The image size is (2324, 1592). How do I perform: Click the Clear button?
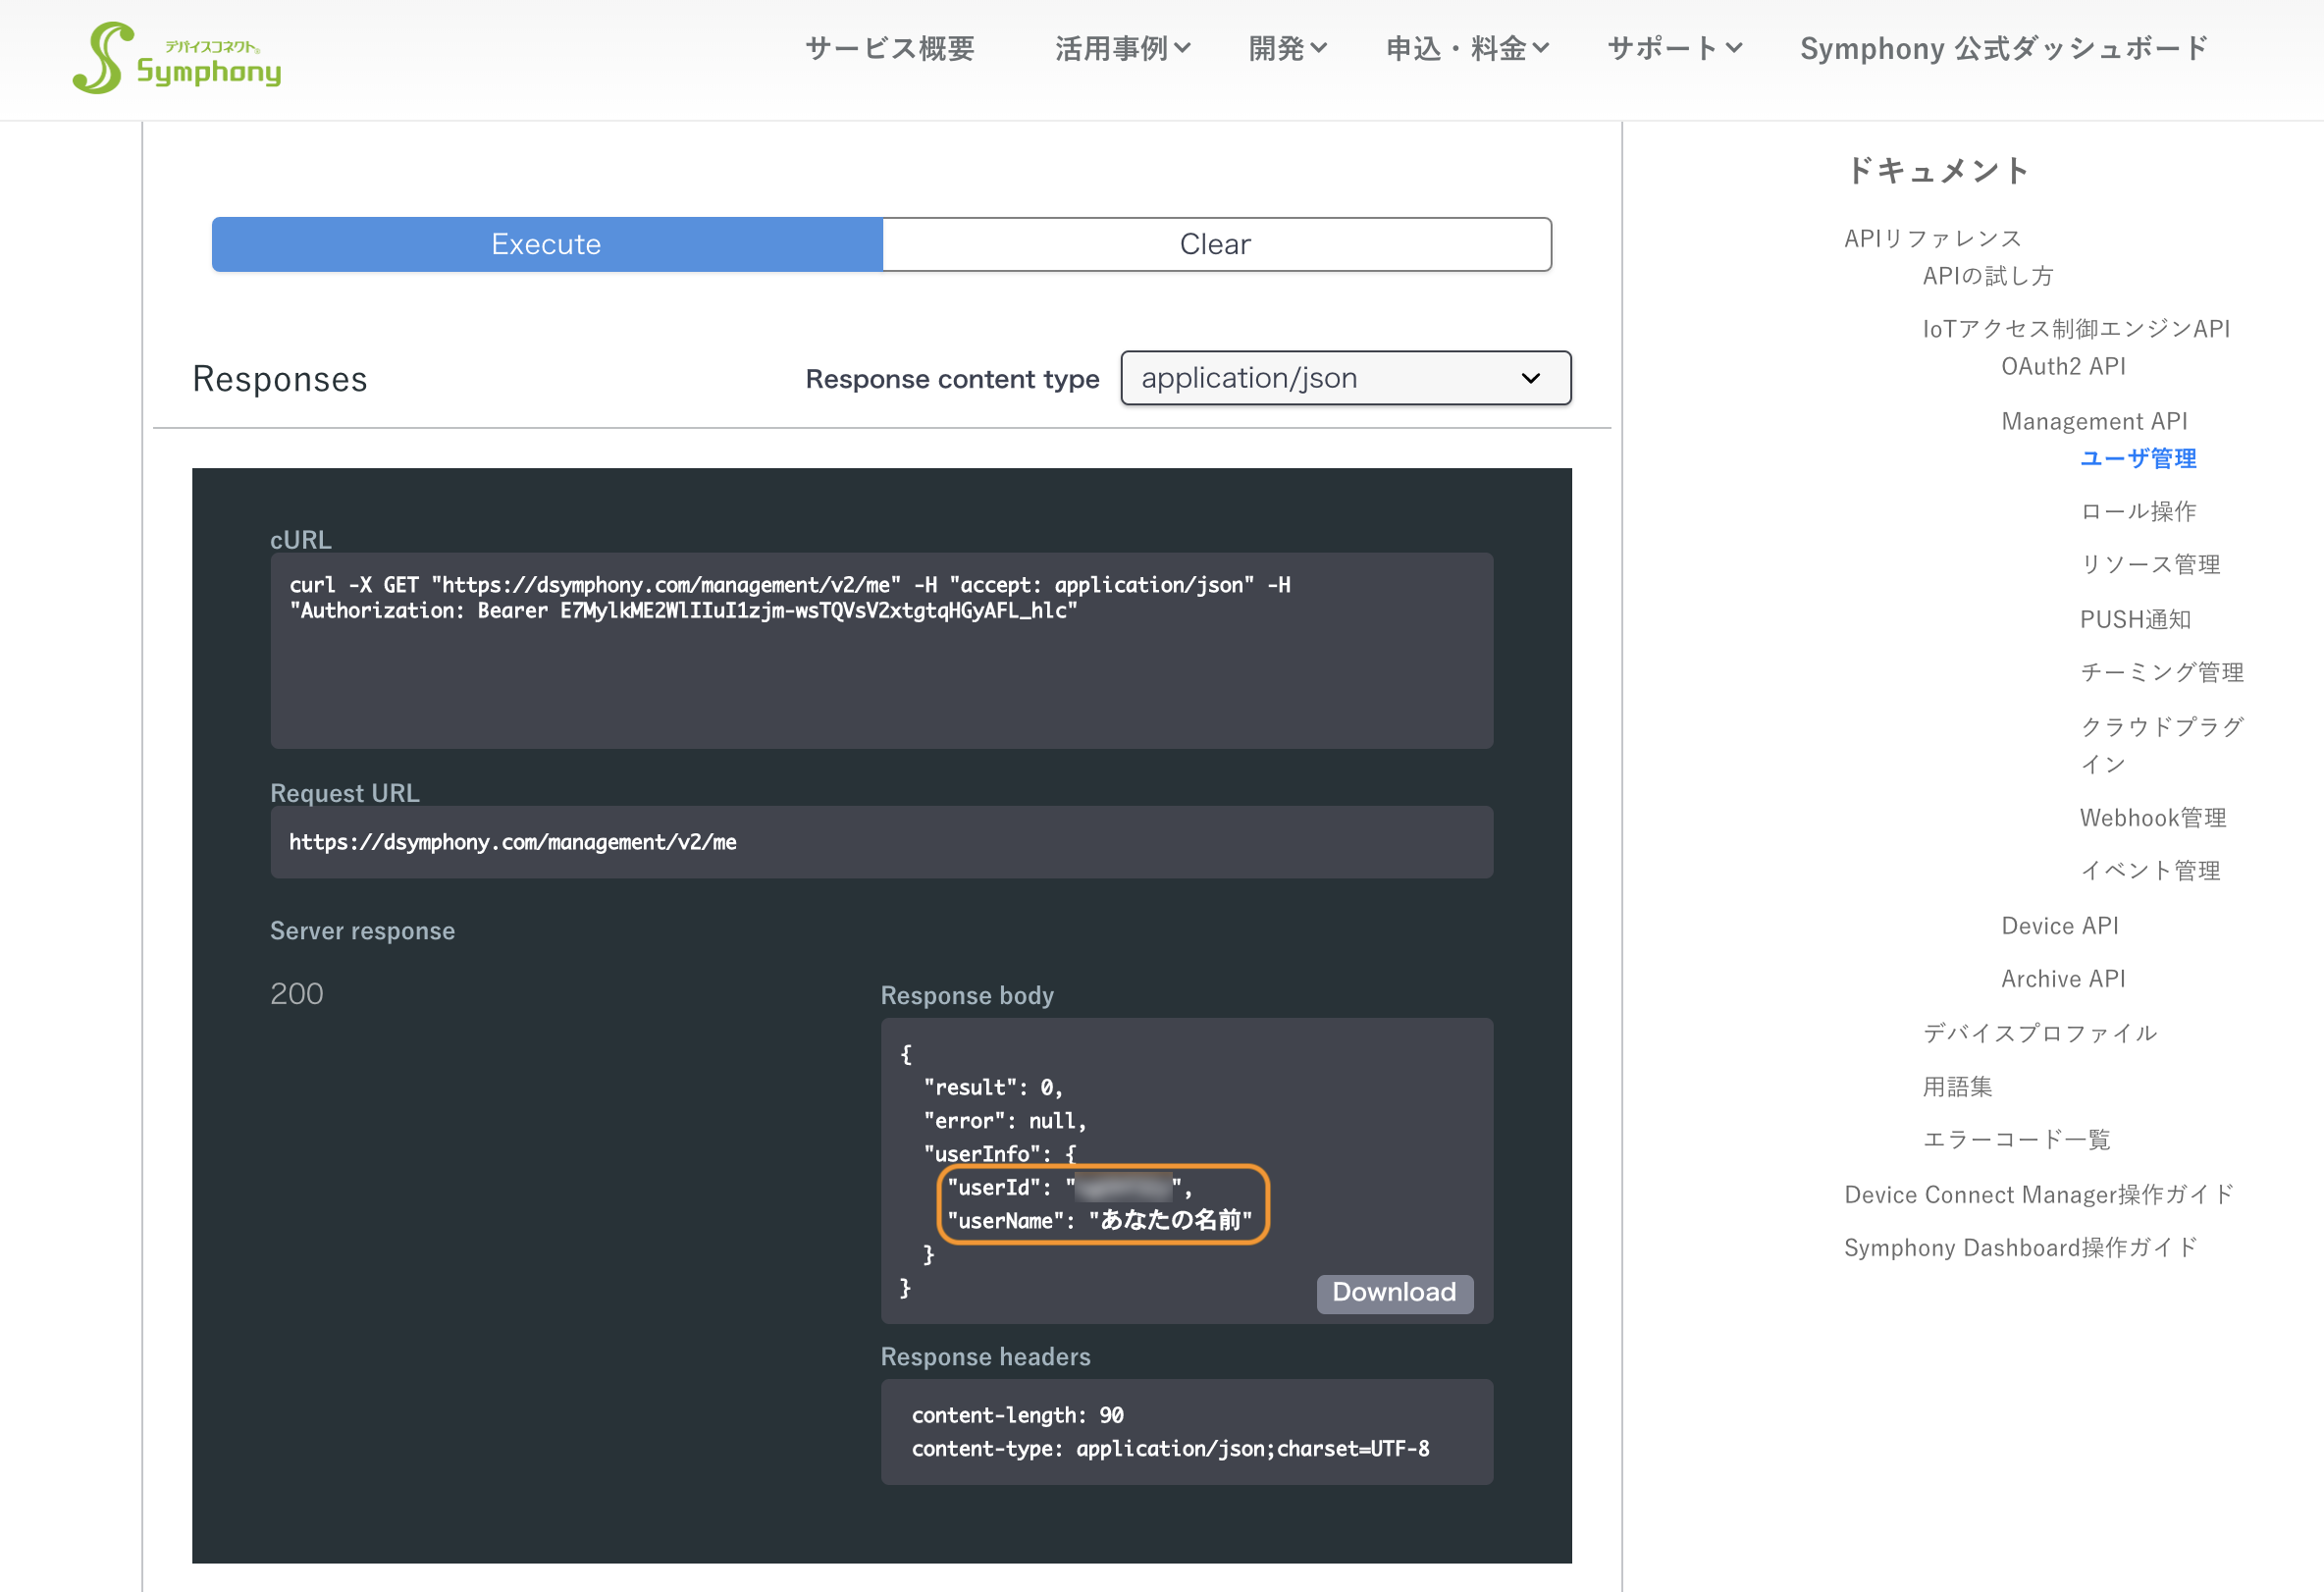[x=1216, y=244]
